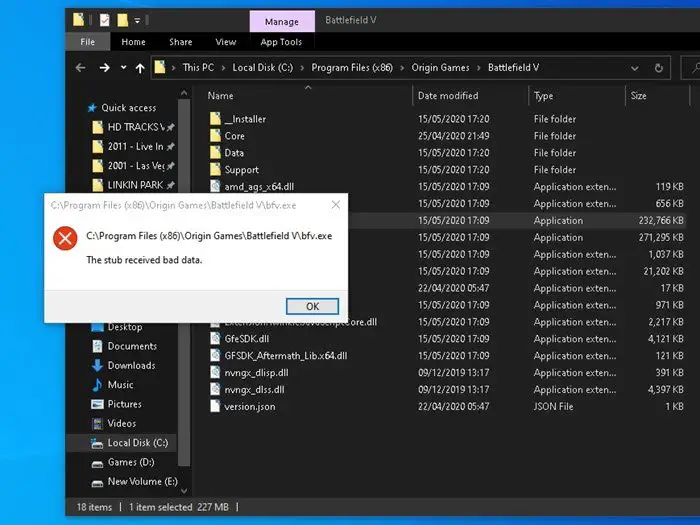Go back with the left arrow
This screenshot has width=700, height=525.
coord(81,68)
